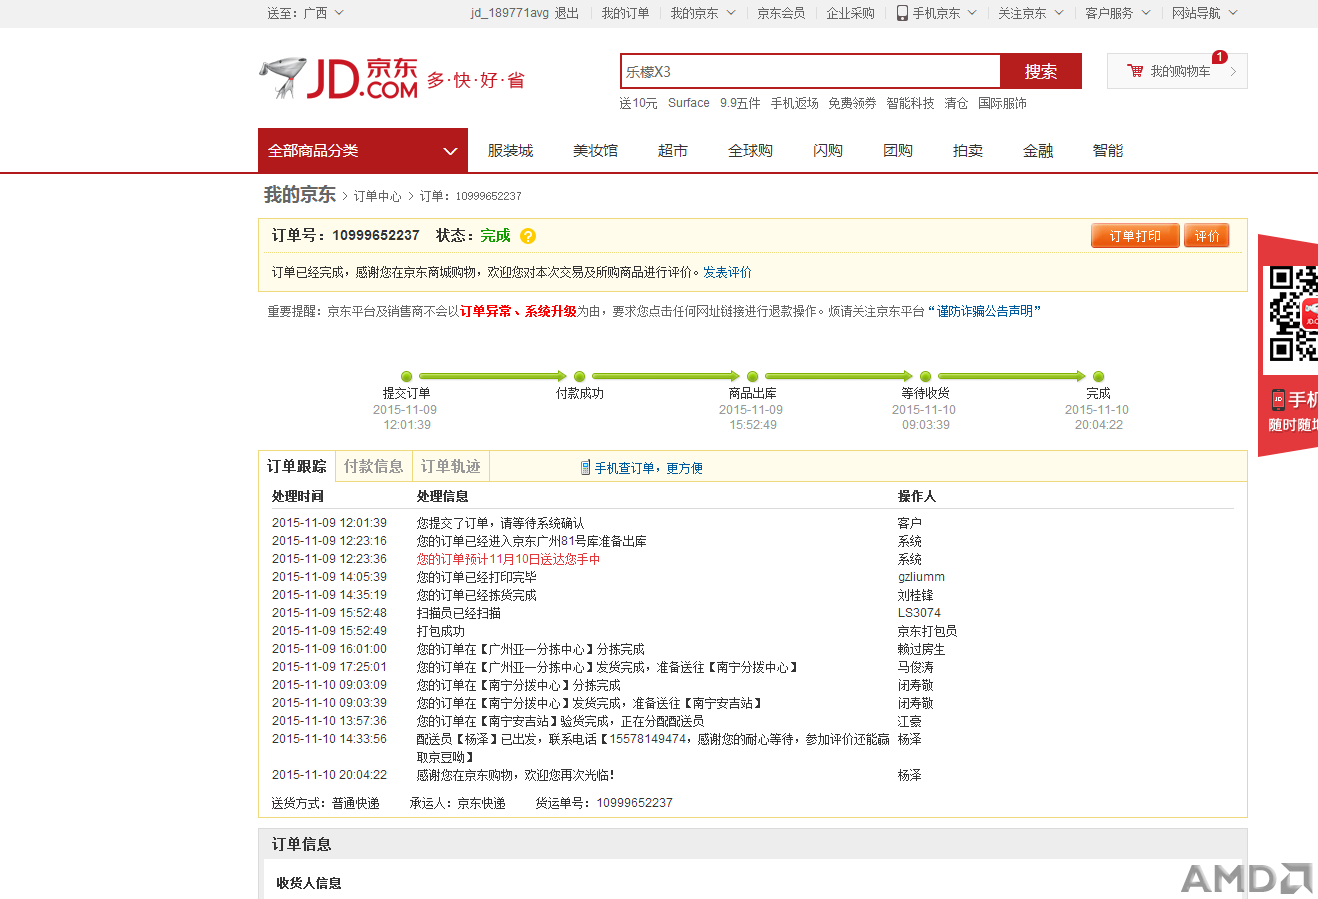Click operator name gzliumm
Image resolution: width=1318 pixels, height=899 pixels.
pos(921,577)
